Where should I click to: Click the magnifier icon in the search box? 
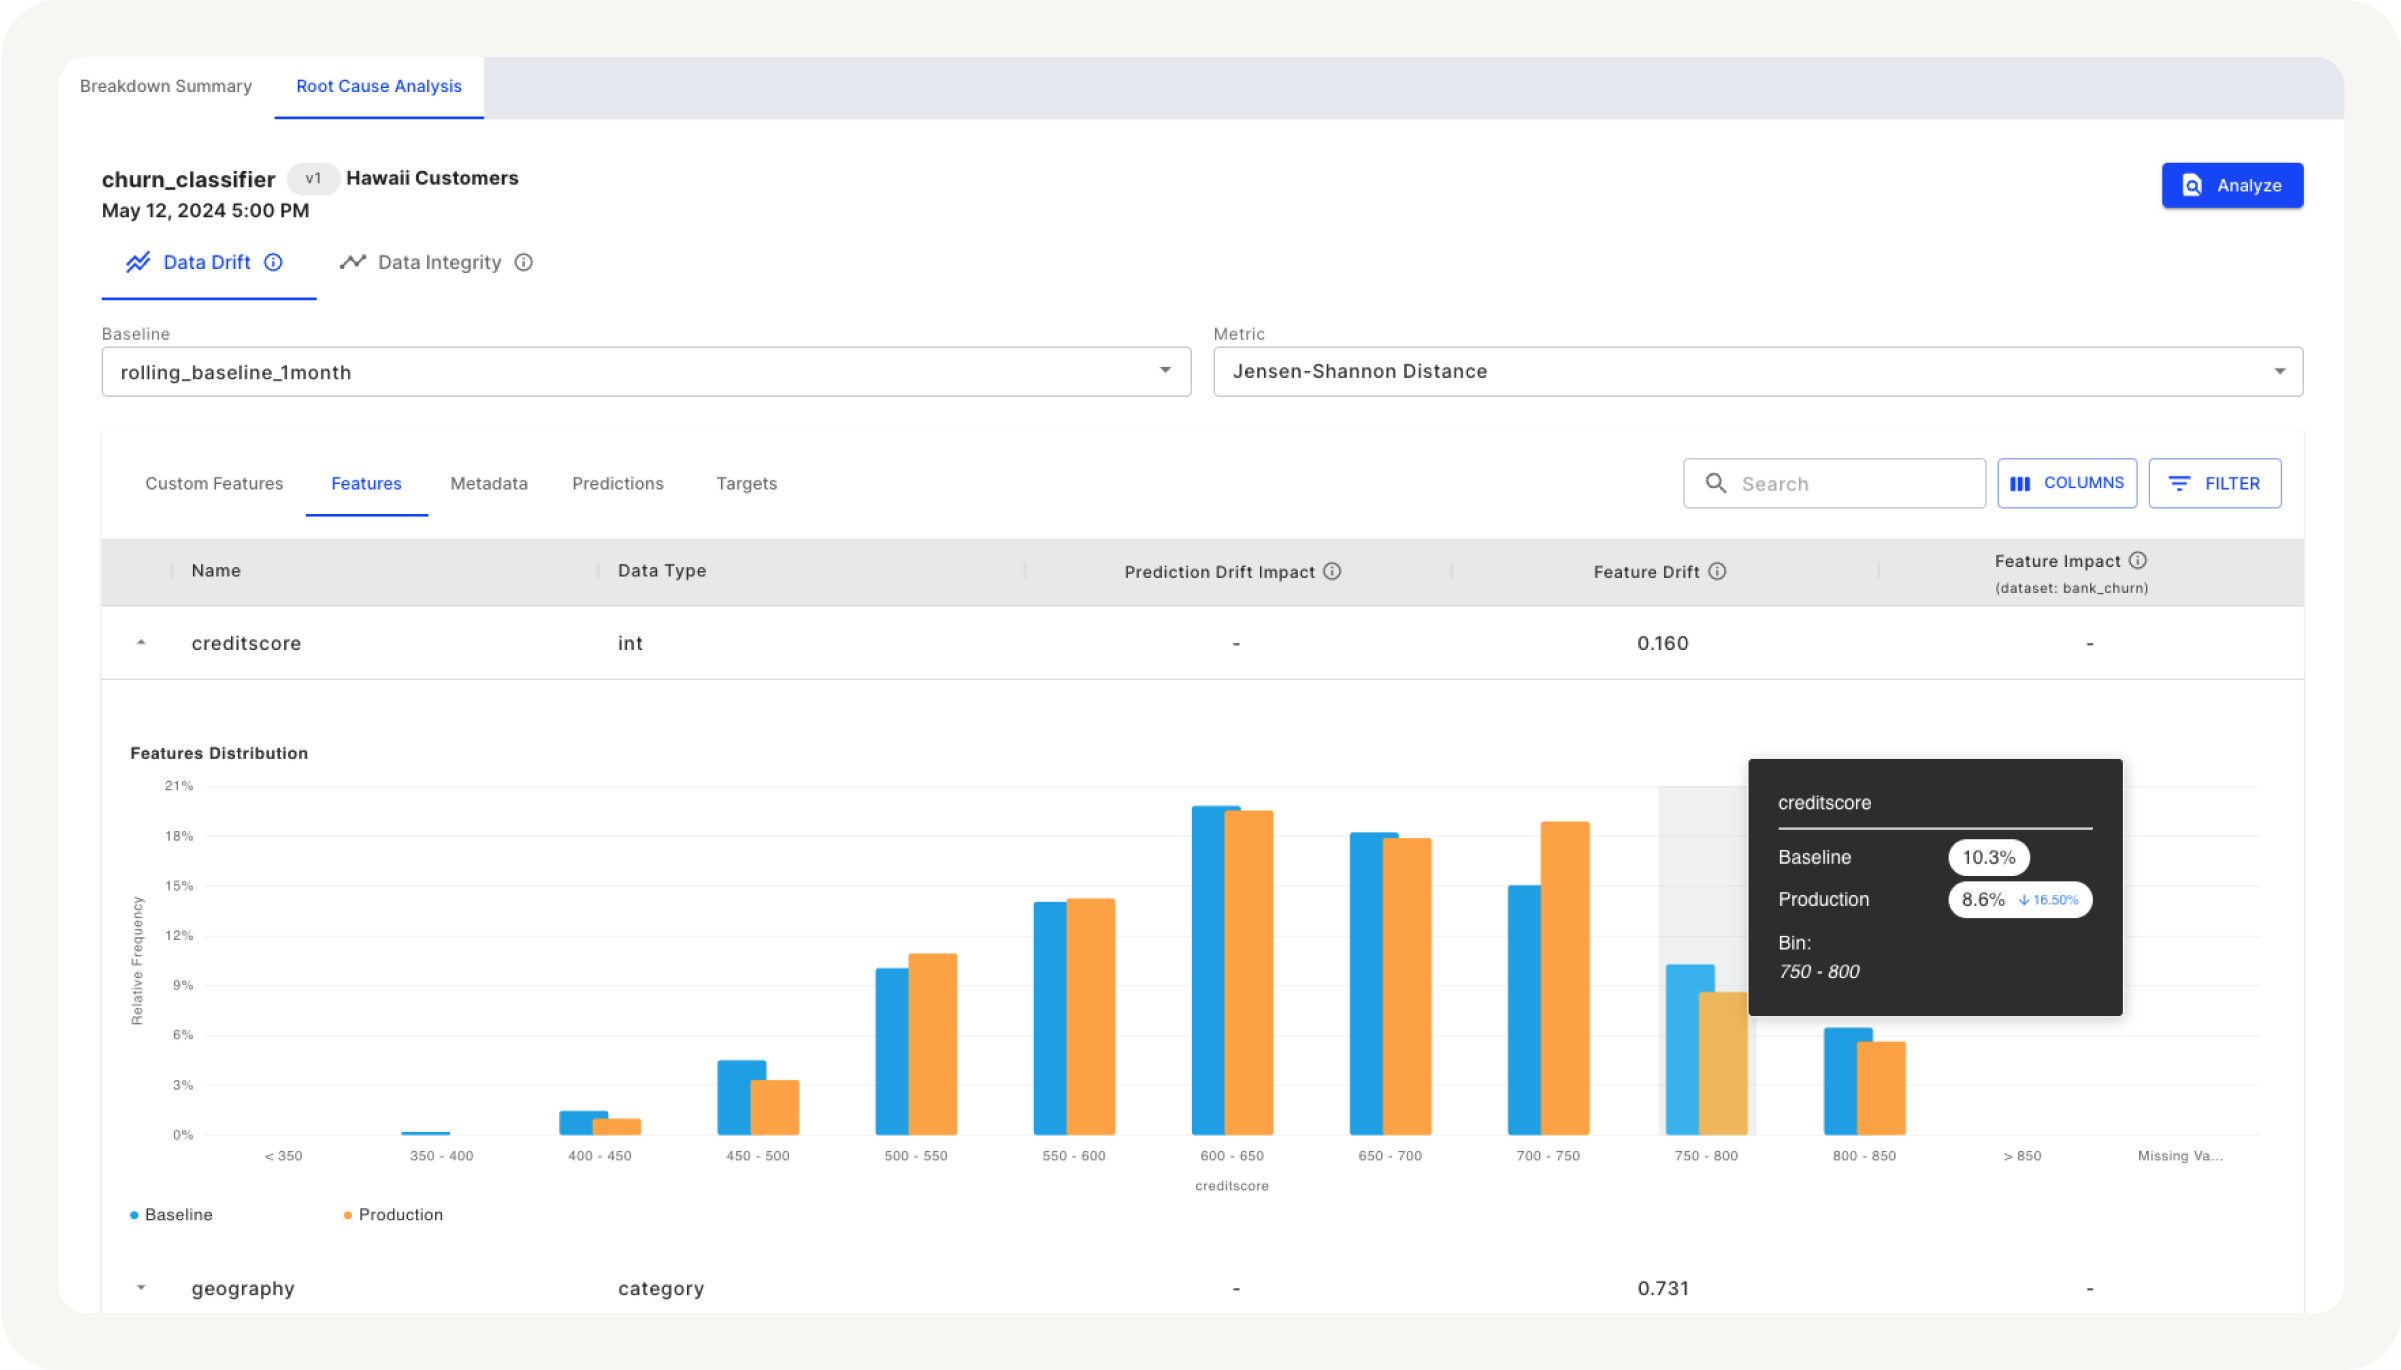1715,483
